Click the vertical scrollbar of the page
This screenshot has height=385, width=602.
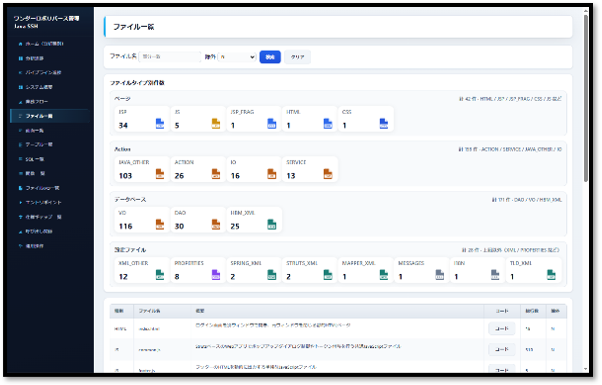pos(585,98)
